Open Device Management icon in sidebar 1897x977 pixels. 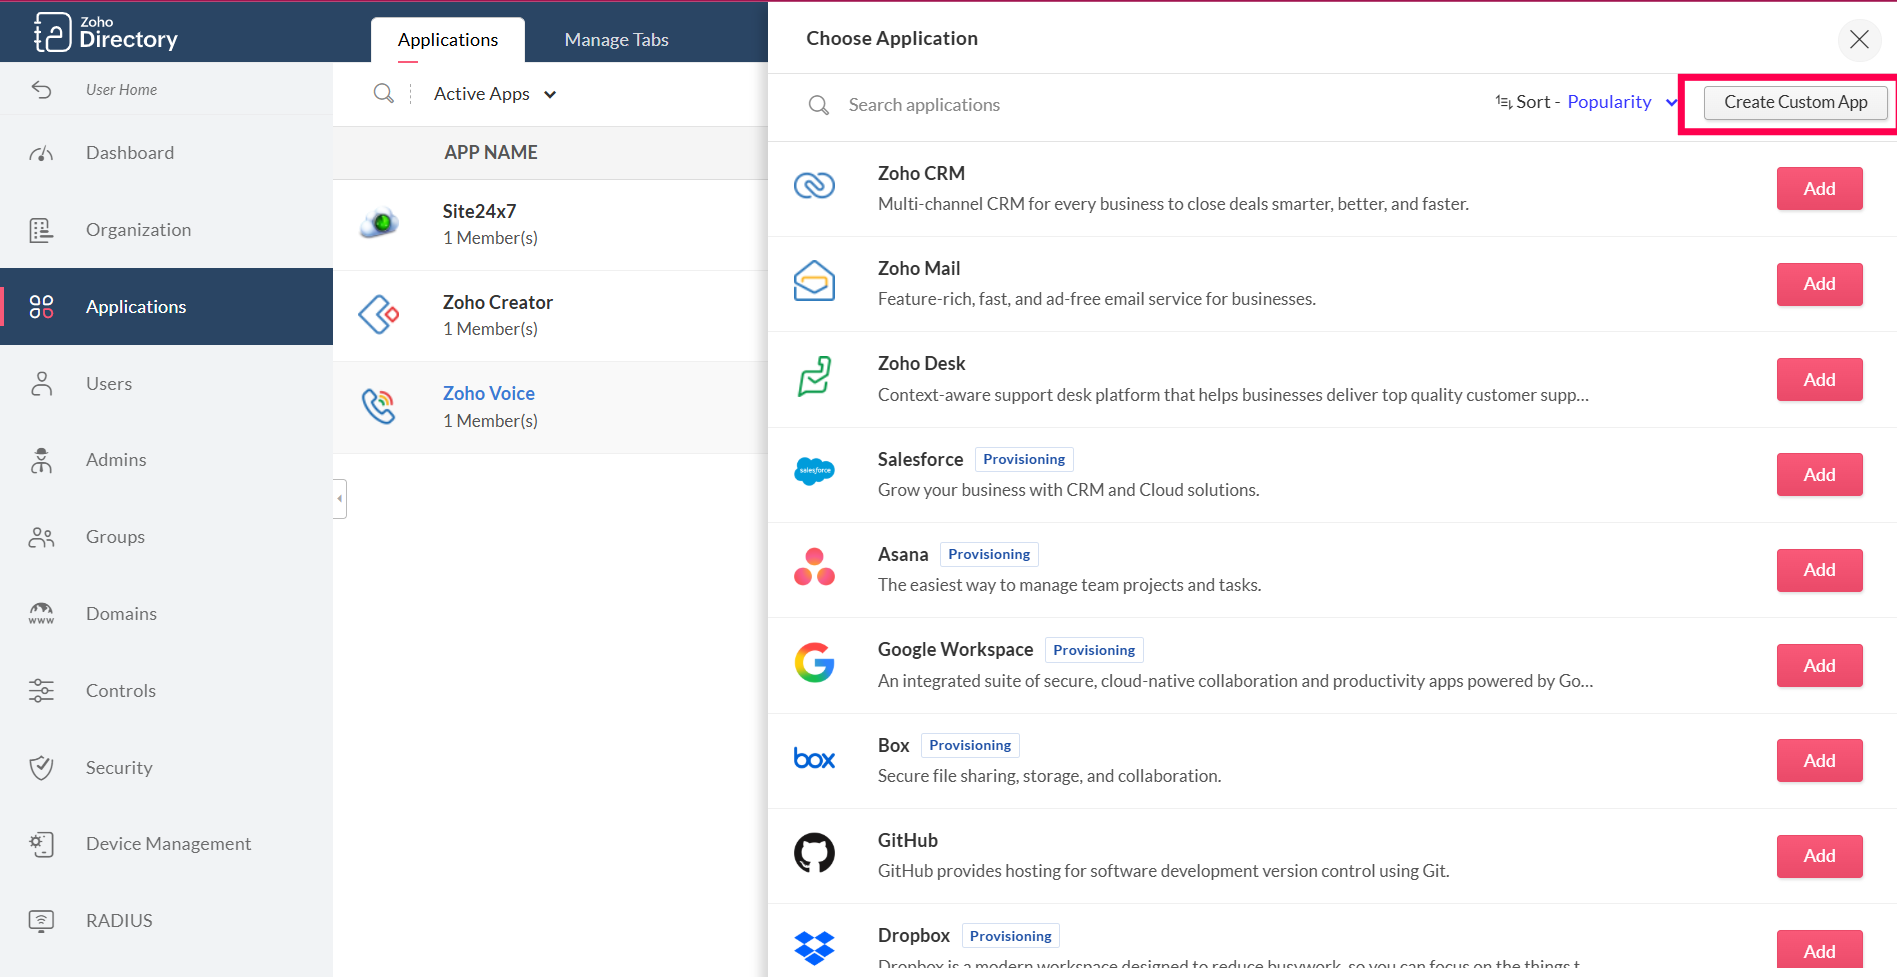[41, 844]
